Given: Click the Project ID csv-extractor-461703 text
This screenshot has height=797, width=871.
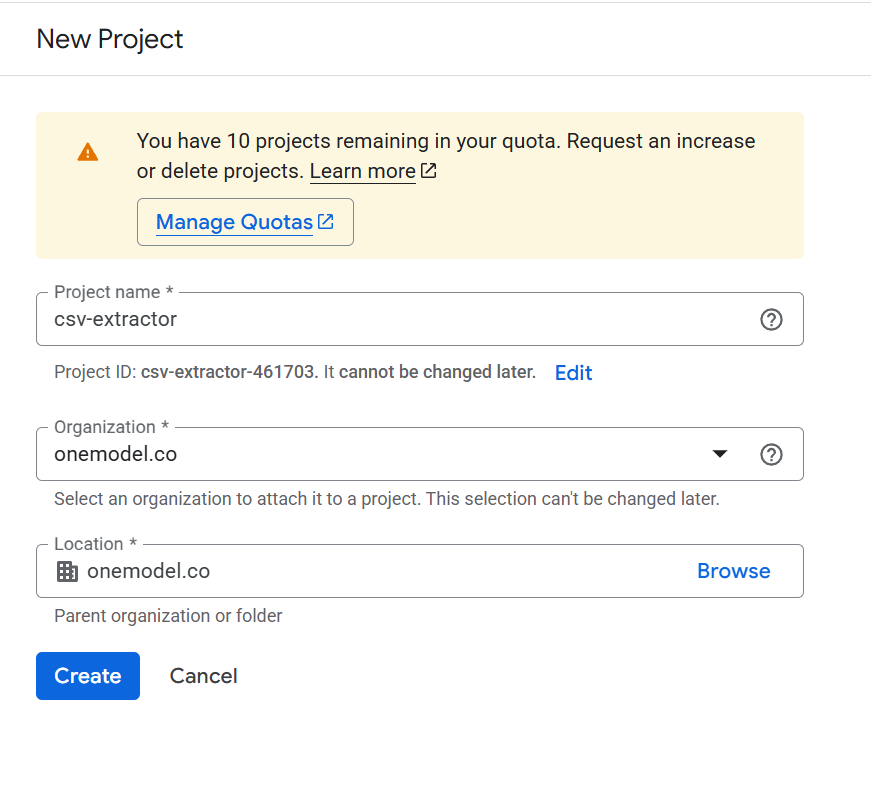Looking at the screenshot, I should coord(229,373).
